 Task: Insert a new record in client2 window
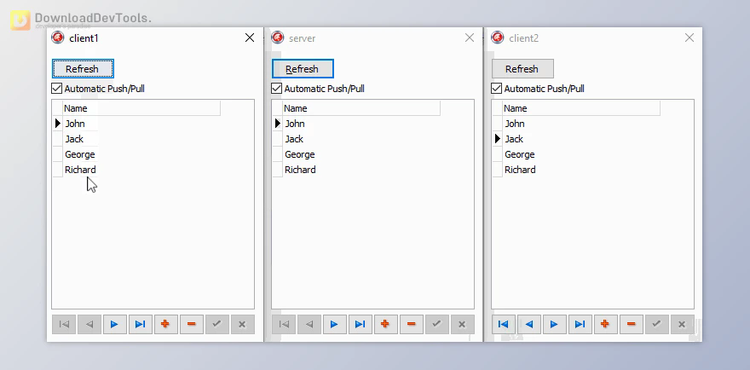click(606, 324)
